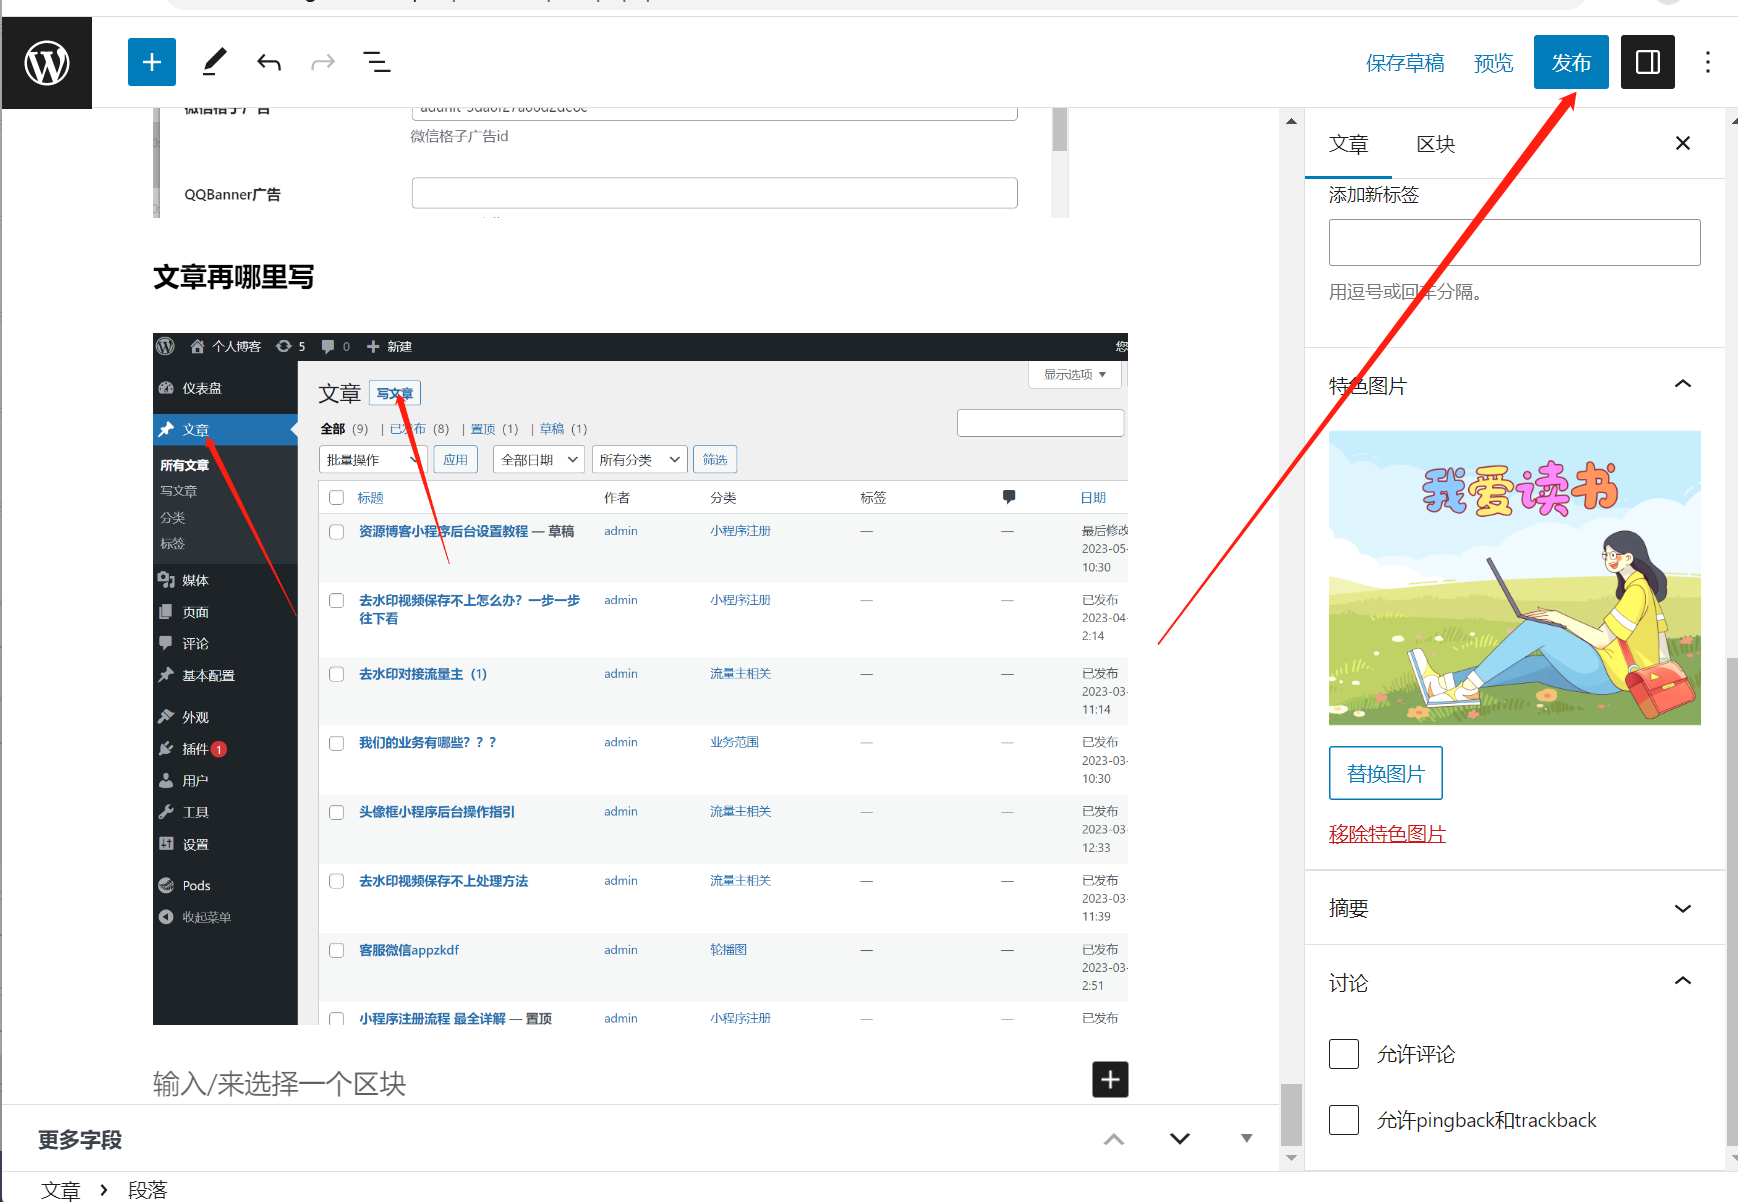Screen dimensions: 1738x1202
Task: Check 允许pingback和trackback option
Action: [1344, 1120]
